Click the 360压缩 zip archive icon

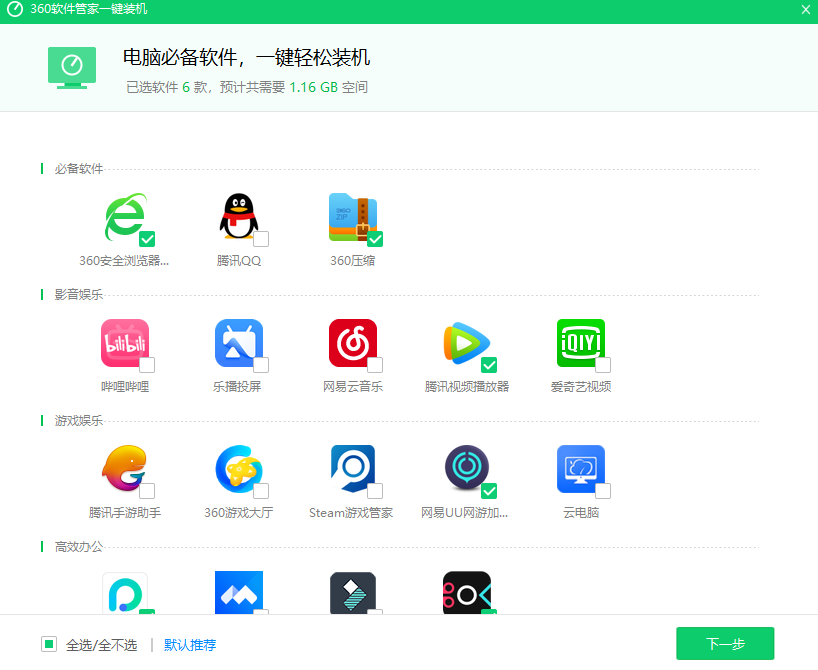pyautogui.click(x=353, y=217)
